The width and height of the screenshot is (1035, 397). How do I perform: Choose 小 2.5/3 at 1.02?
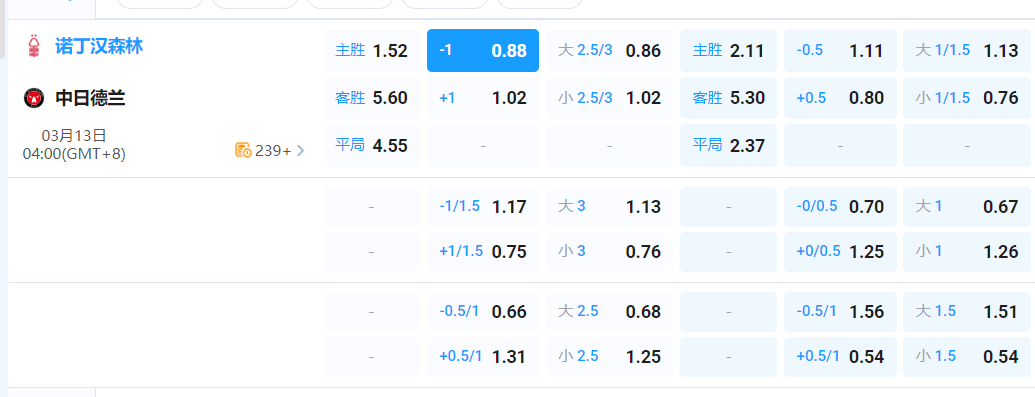609,98
